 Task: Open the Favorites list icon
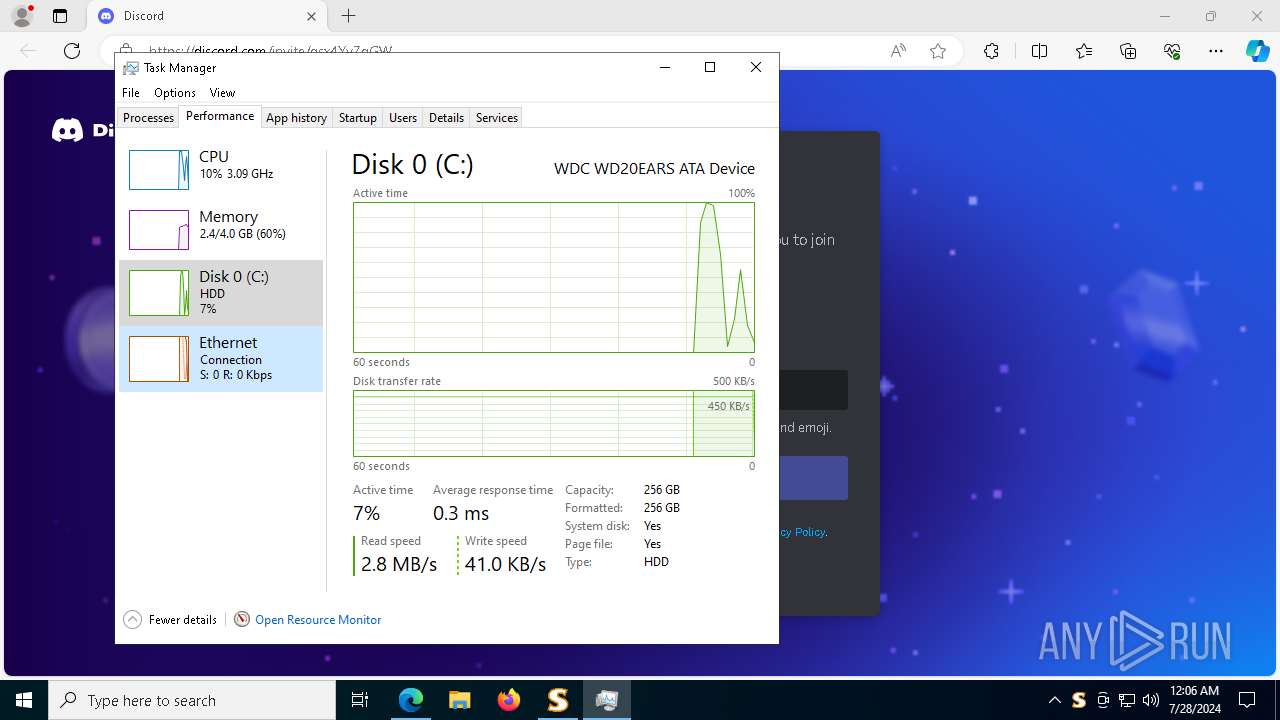click(x=1084, y=51)
